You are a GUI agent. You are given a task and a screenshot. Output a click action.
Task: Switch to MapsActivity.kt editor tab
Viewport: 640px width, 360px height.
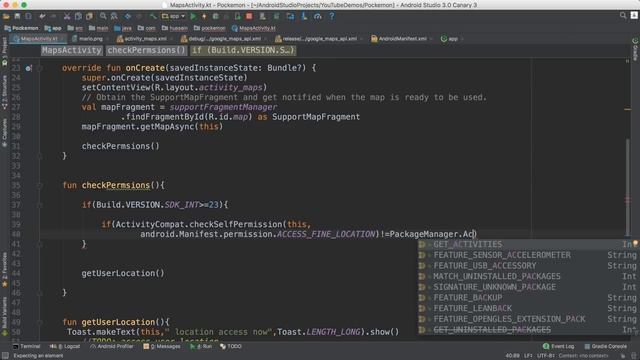[39, 39]
